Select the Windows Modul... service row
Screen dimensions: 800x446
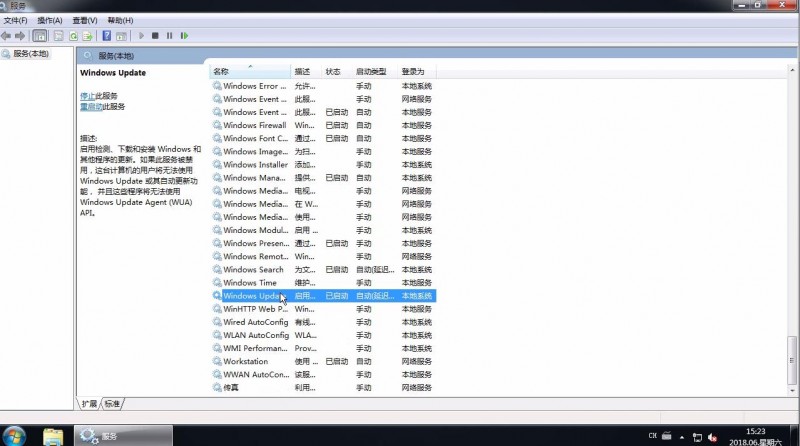click(323, 230)
